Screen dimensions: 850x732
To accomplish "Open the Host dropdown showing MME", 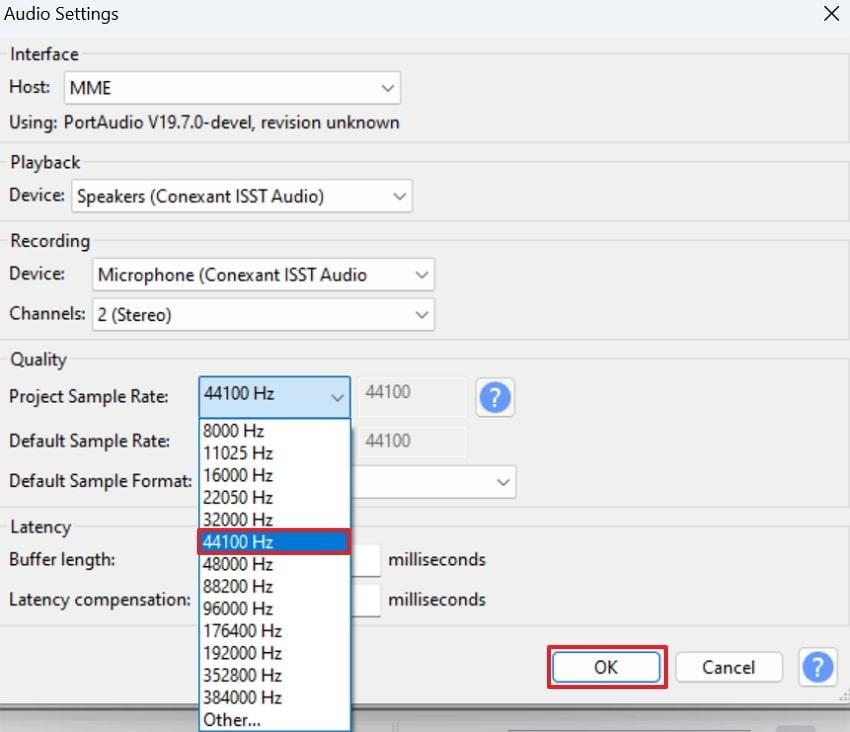I will (x=232, y=87).
